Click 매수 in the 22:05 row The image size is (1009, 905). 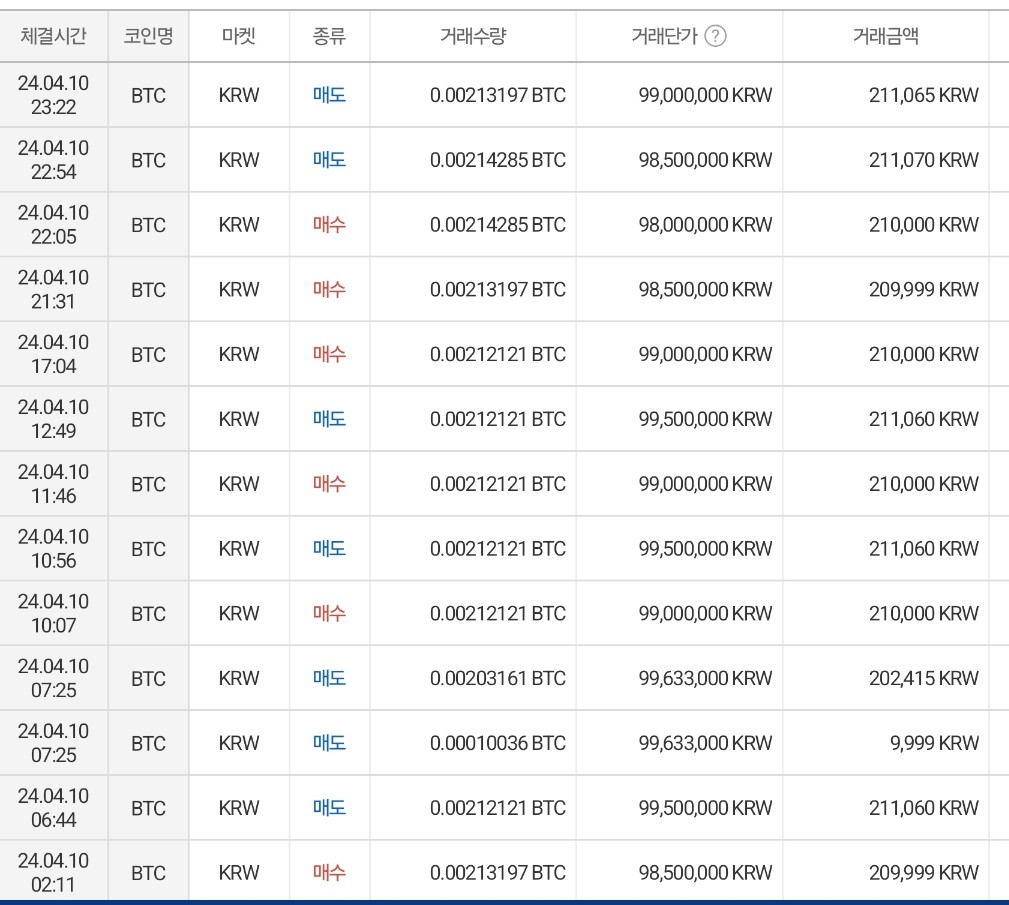(329, 225)
